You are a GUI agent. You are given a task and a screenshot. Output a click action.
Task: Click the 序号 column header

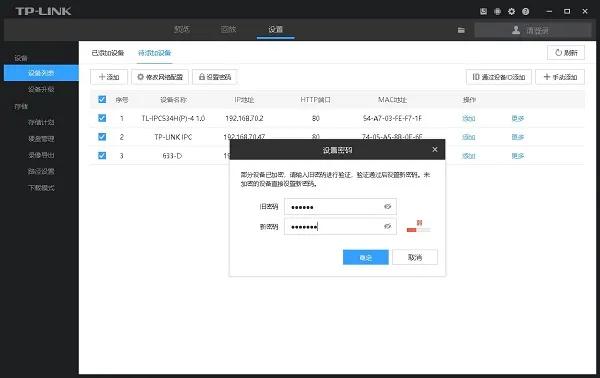[122, 100]
